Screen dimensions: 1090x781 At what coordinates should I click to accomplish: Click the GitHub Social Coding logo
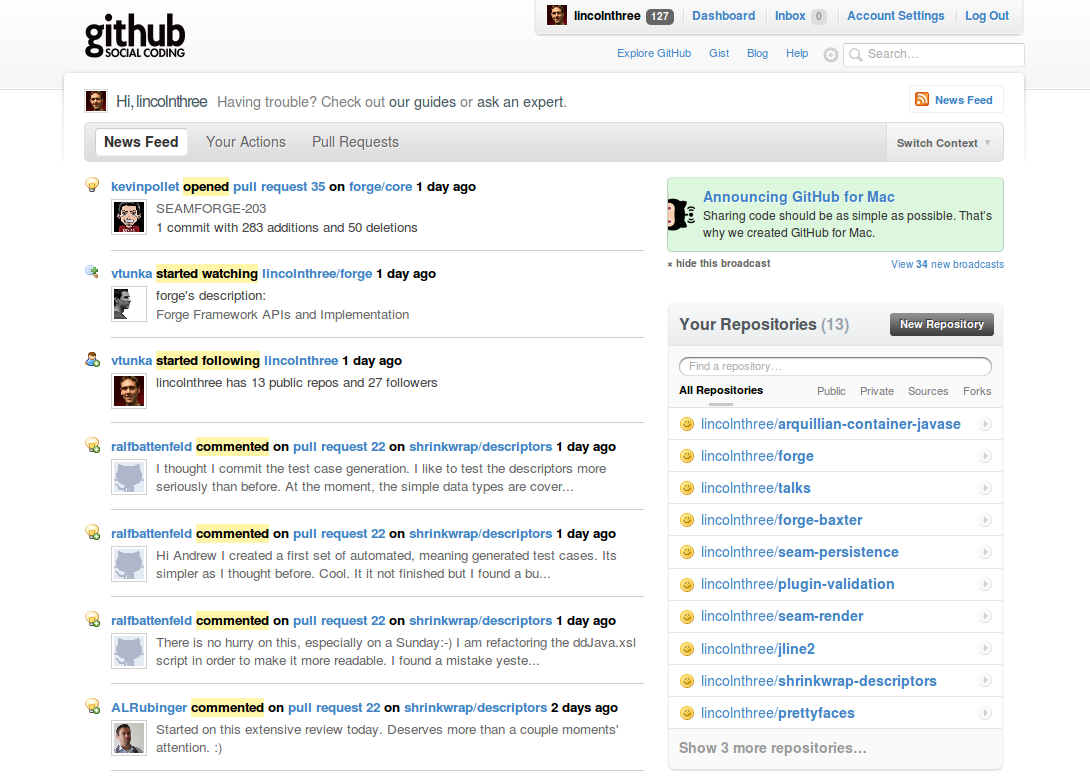point(135,35)
